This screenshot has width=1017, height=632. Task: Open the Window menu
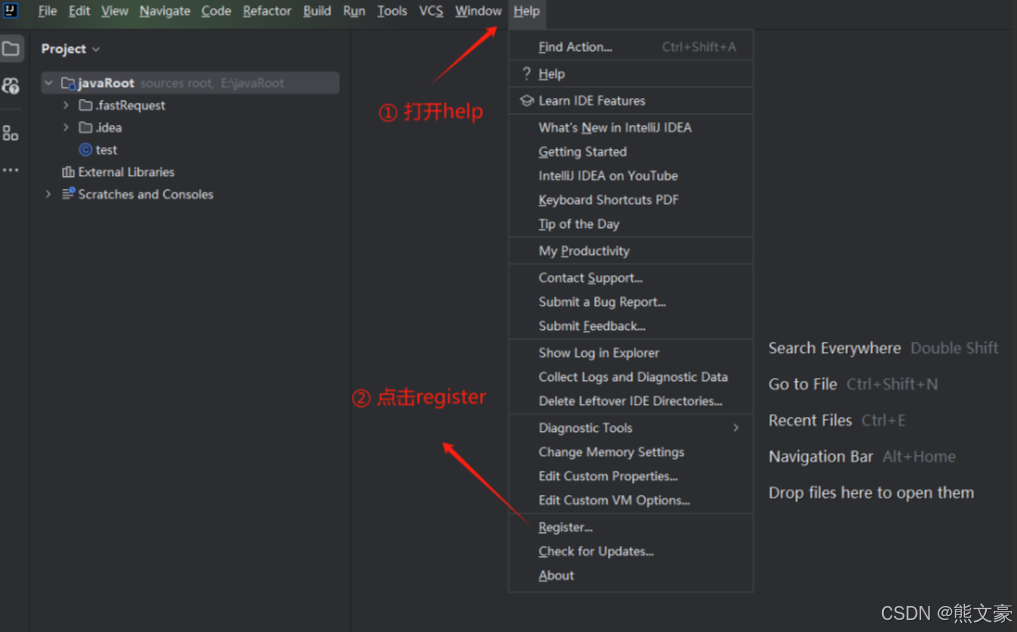pyautogui.click(x=478, y=11)
